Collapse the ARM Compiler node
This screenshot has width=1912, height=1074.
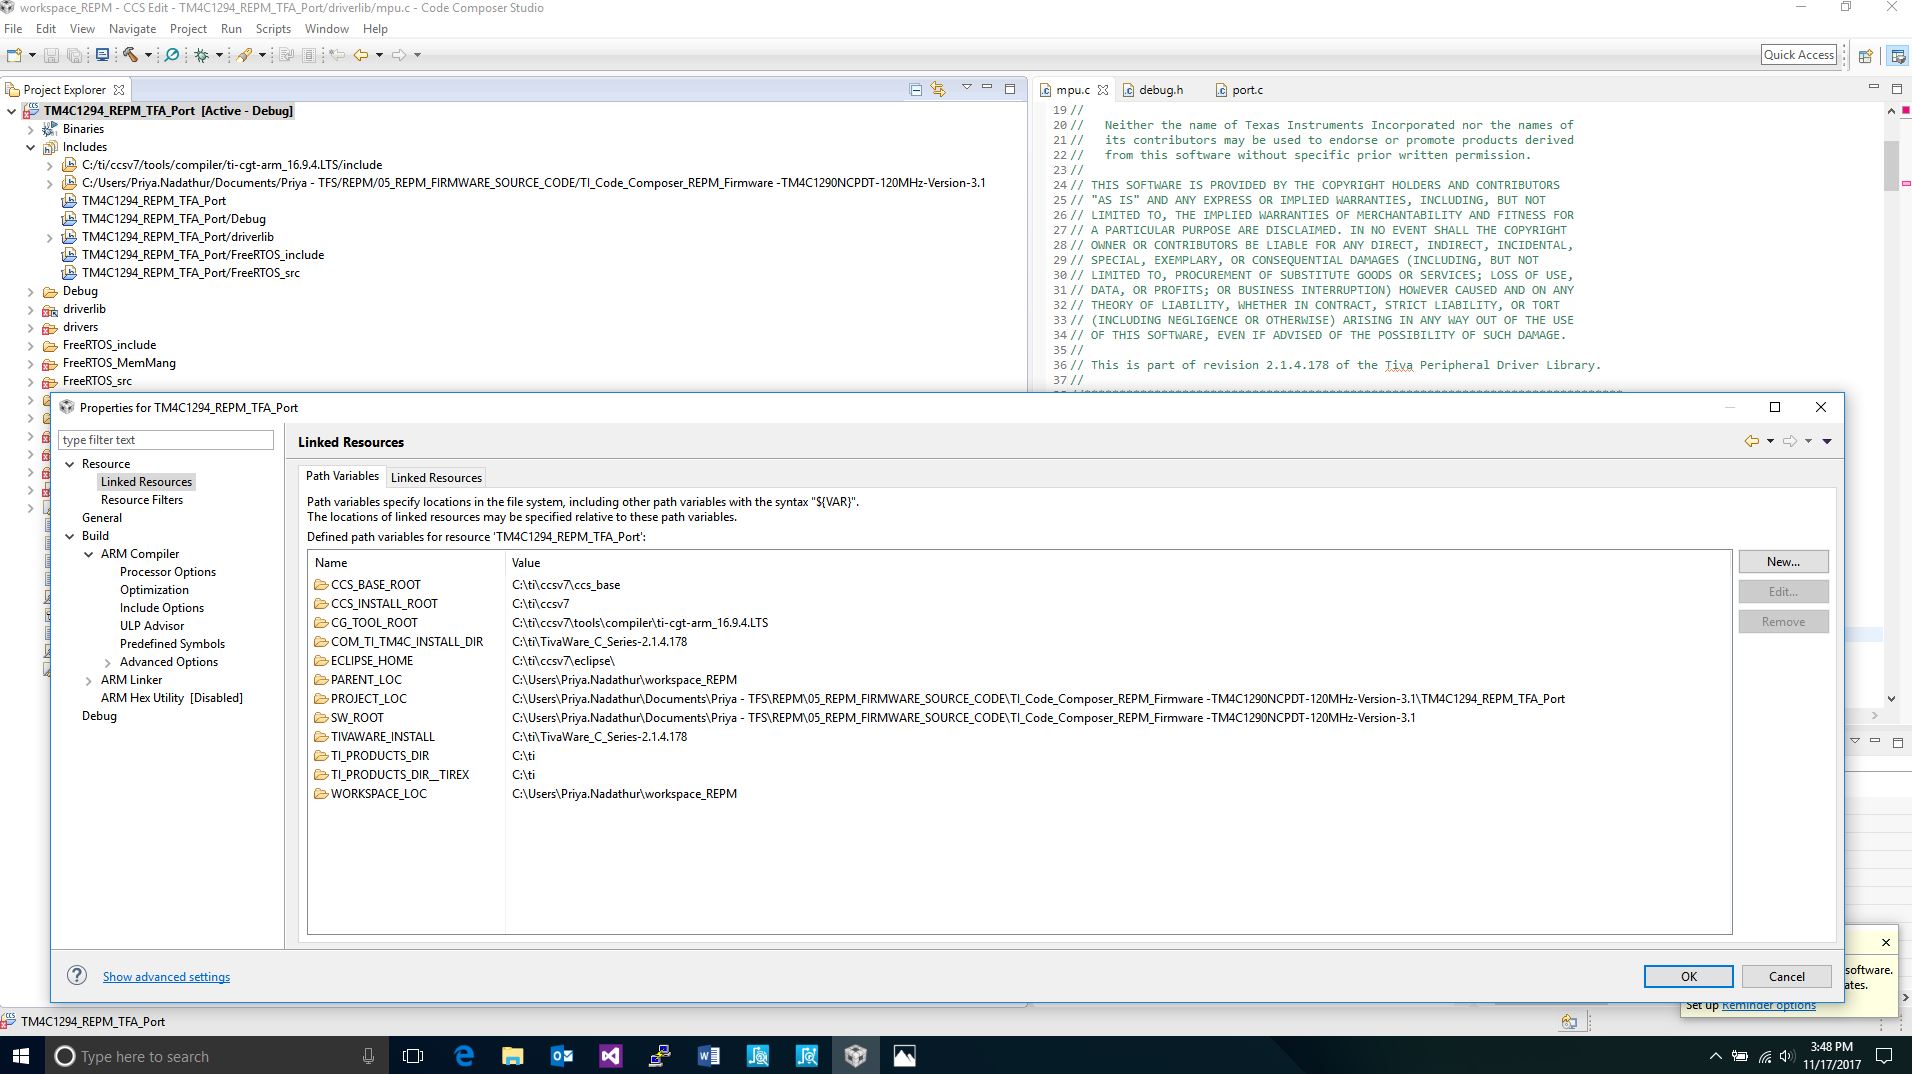point(89,554)
